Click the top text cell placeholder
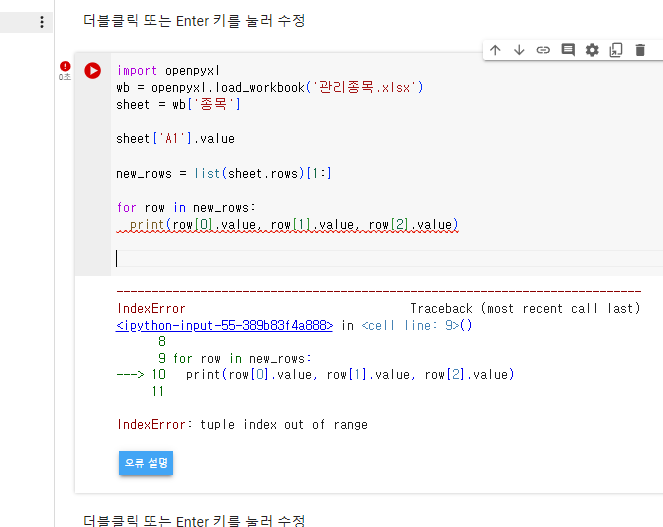This screenshot has width=663, height=527. [x=194, y=21]
